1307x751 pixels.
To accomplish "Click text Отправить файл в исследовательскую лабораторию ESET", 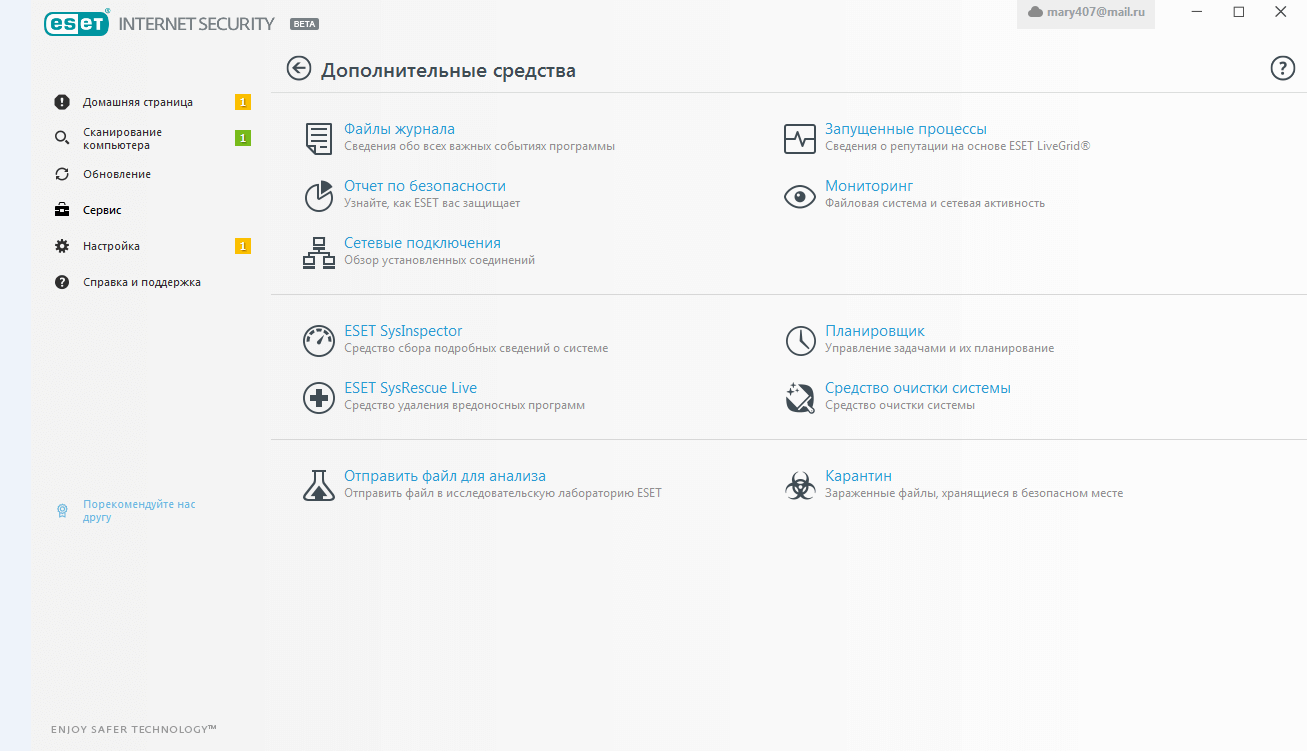I will (503, 493).
